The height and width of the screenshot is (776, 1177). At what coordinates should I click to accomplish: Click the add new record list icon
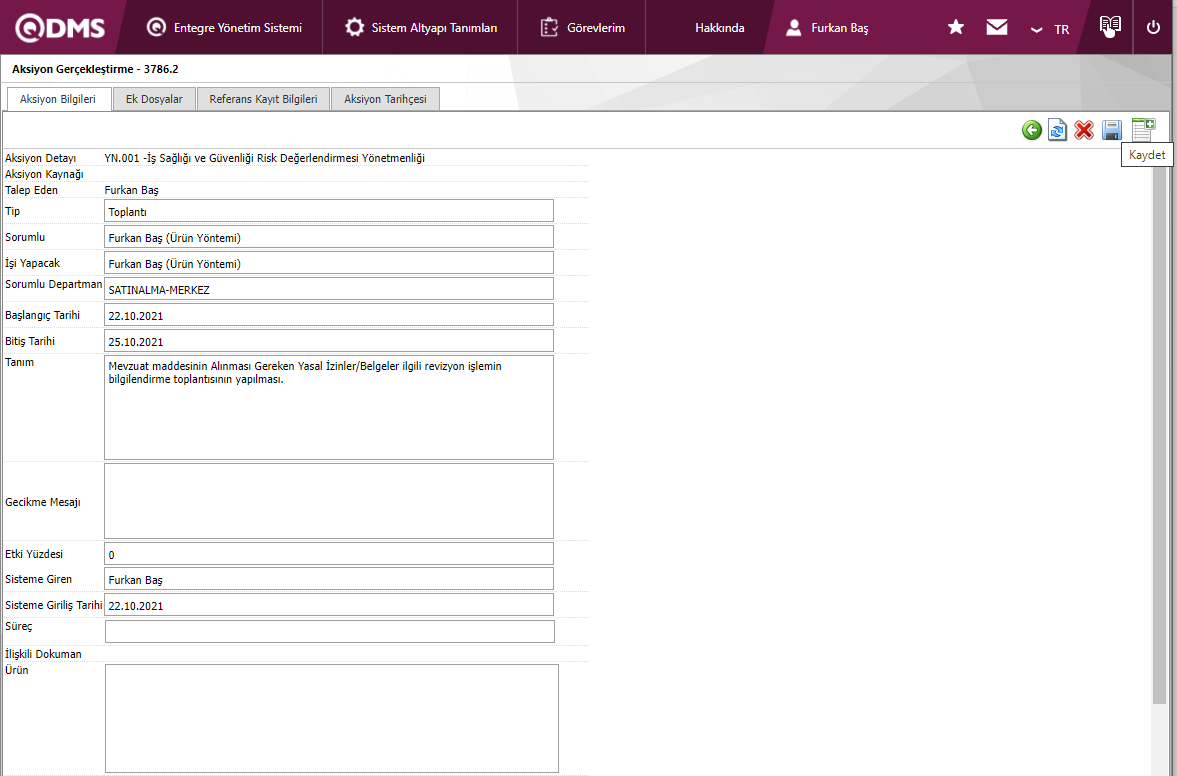coord(1142,129)
